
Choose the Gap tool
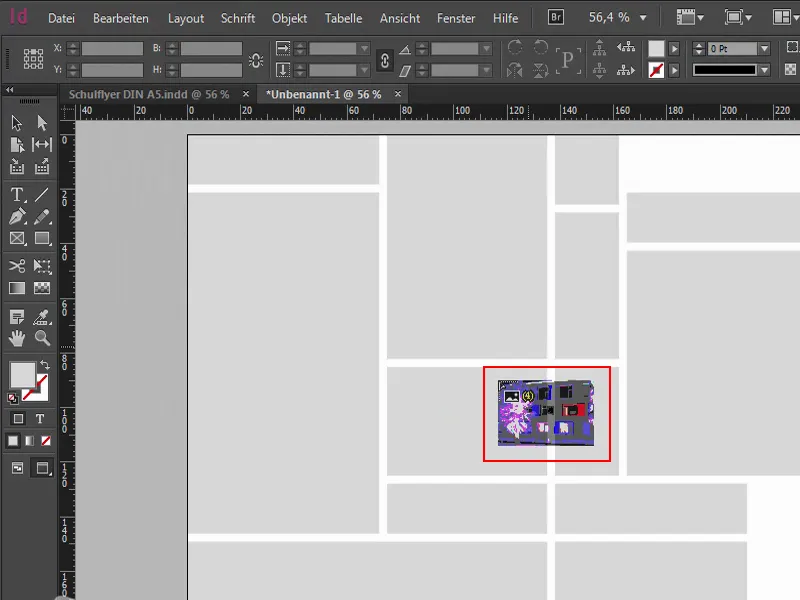click(x=42, y=145)
